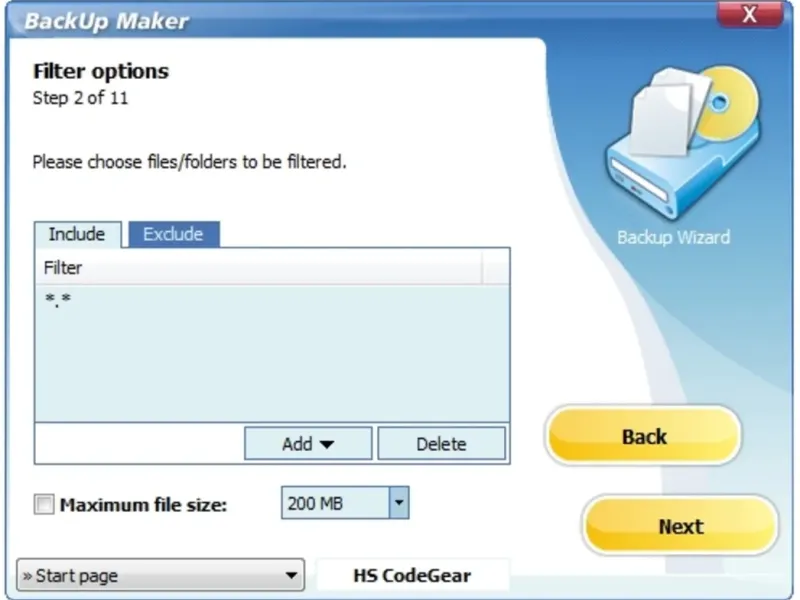Click the HS CodeGear label
This screenshot has height=600, width=800.
tap(412, 576)
